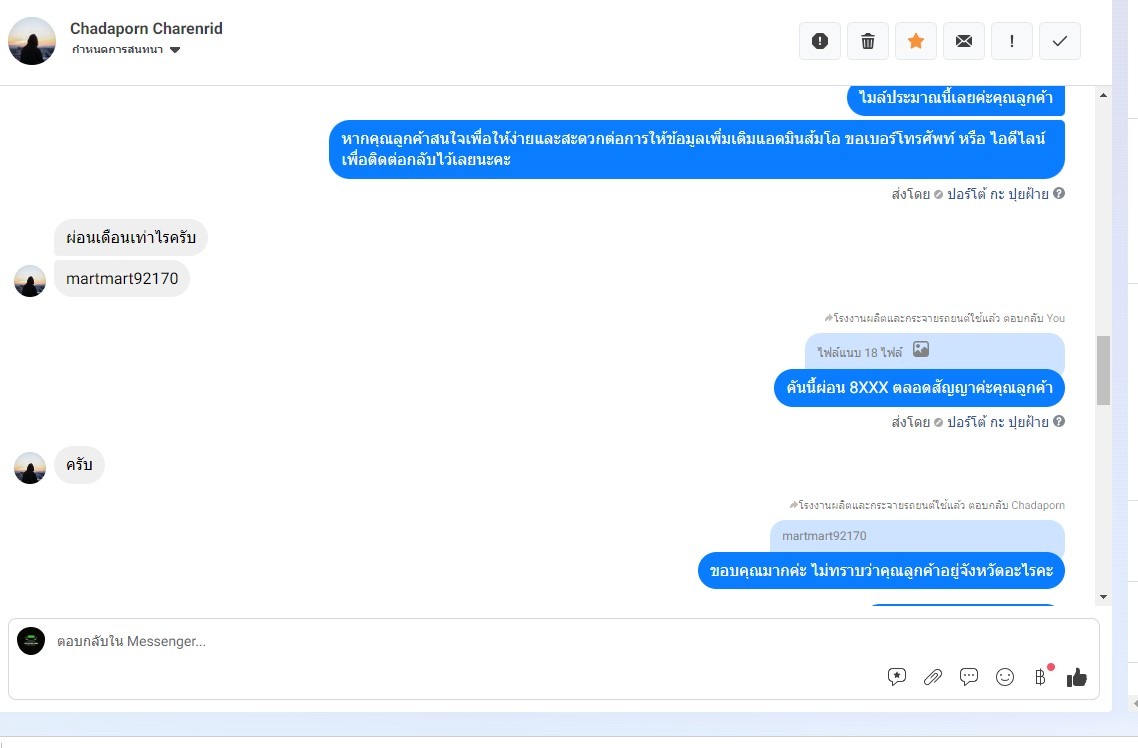This screenshot has width=1138, height=748.
Task: Delete conversation with trash icon
Action: click(867, 41)
